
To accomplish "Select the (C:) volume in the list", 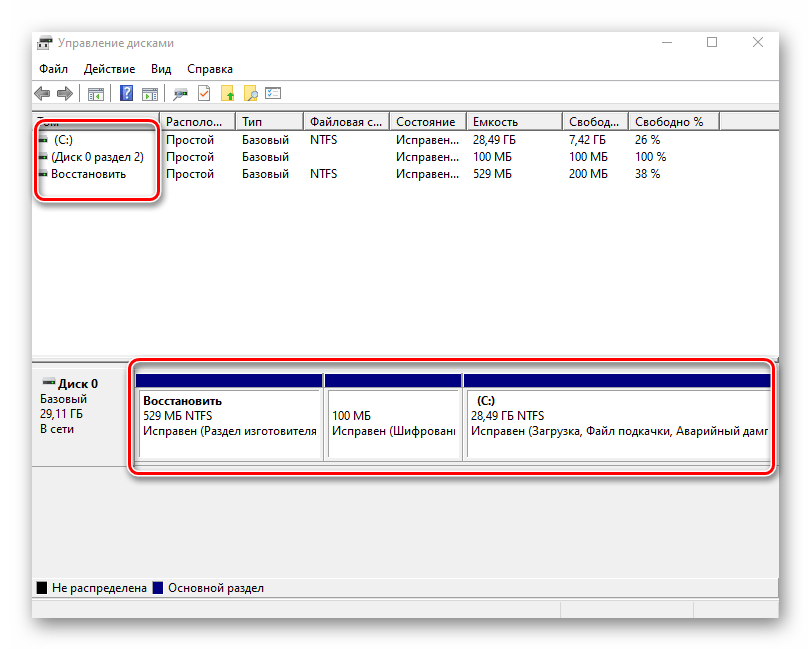I will [x=63, y=140].
